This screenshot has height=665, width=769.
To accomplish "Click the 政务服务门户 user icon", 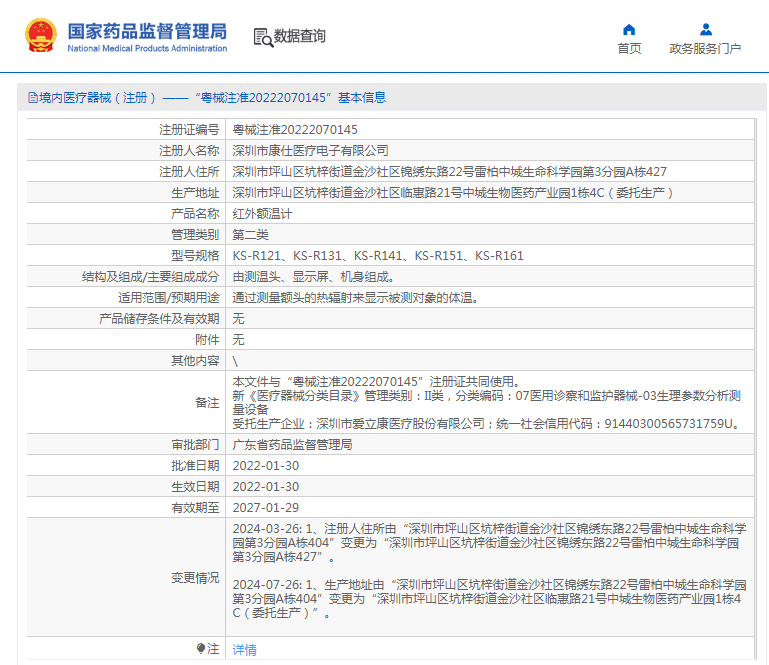I will pos(706,29).
